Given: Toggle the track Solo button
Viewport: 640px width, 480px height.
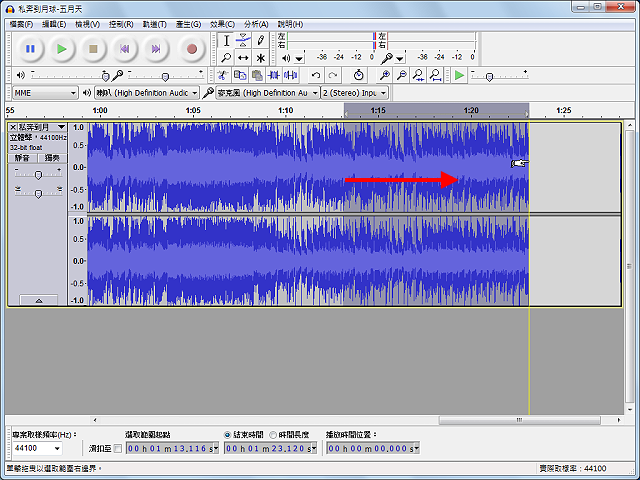Looking at the screenshot, I should click(52, 158).
